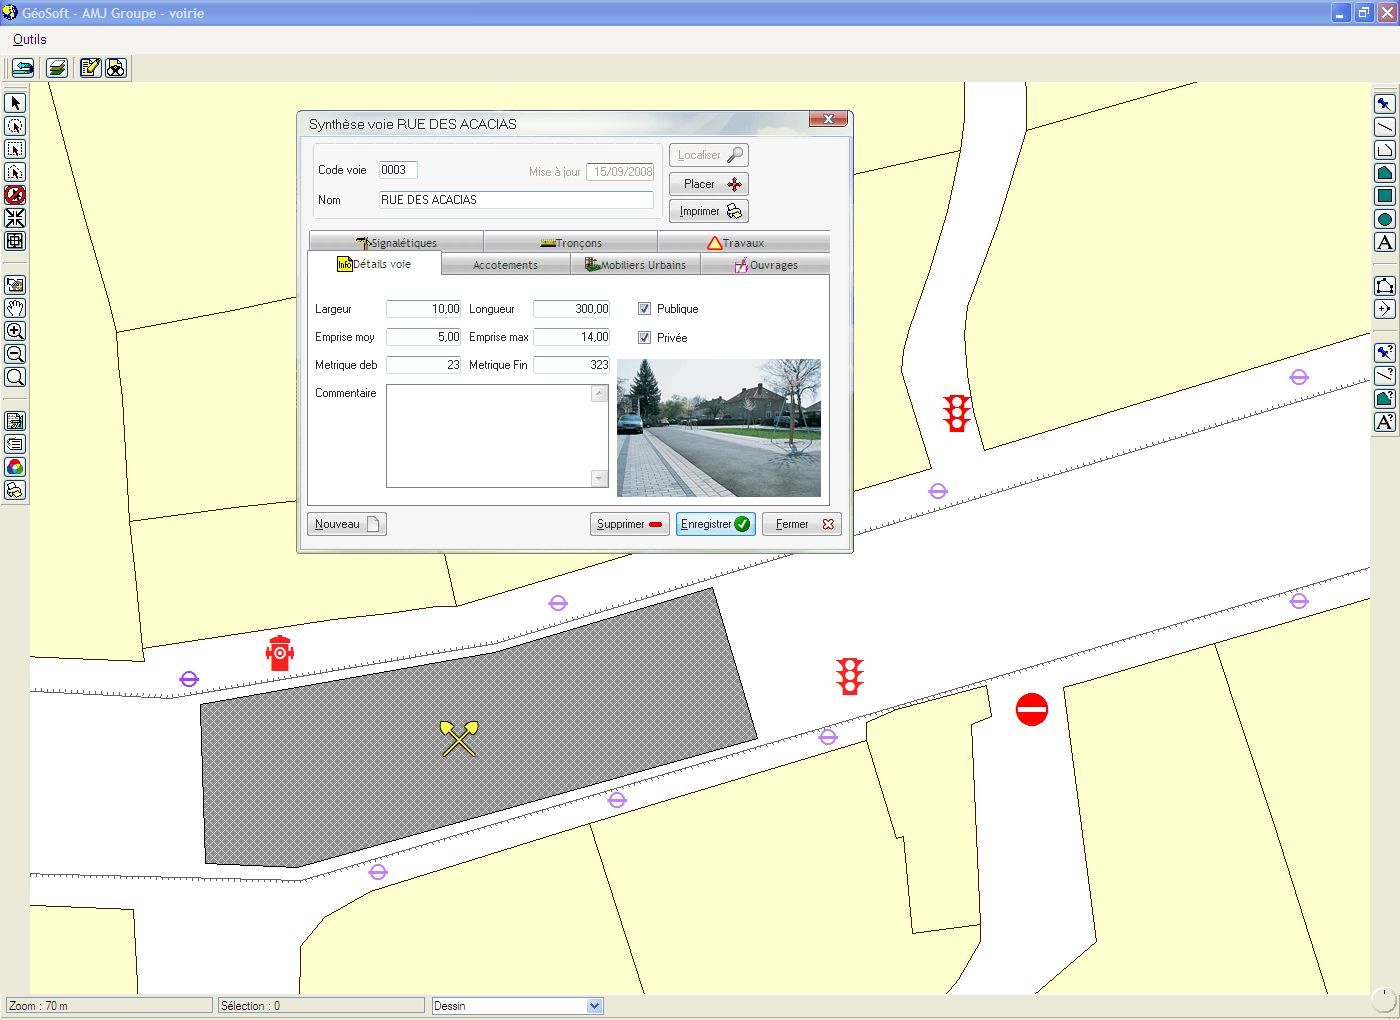Click the Commentaire text area
This screenshot has width=1400, height=1020.
coord(489,436)
